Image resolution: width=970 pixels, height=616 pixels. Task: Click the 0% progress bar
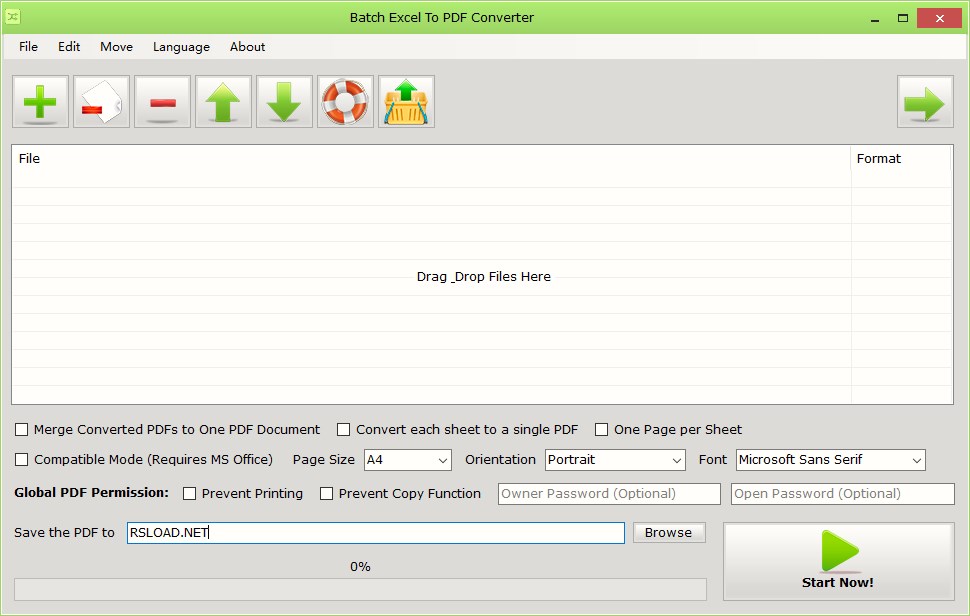pyautogui.click(x=360, y=588)
